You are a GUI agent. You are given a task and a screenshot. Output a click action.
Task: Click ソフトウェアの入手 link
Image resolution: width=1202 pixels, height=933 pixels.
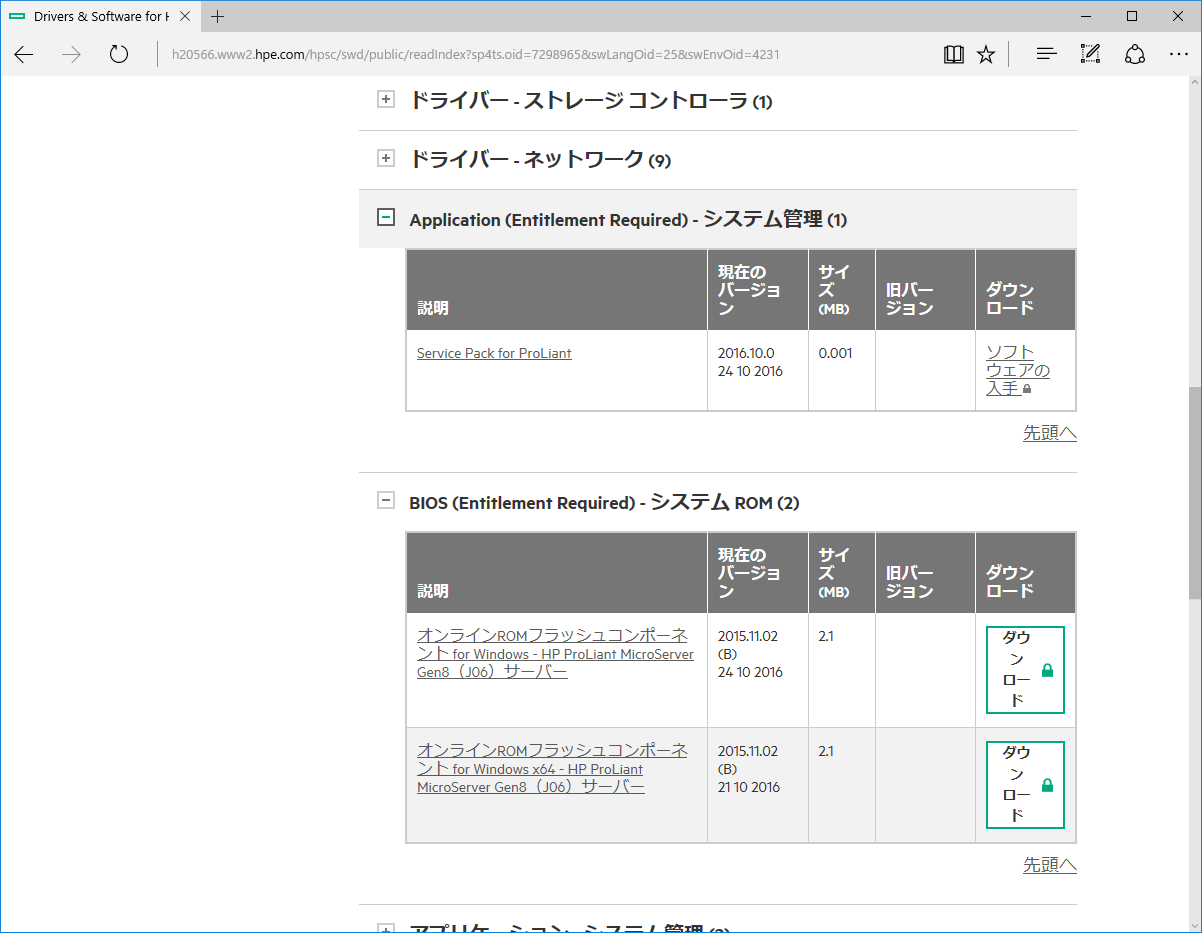(1018, 370)
